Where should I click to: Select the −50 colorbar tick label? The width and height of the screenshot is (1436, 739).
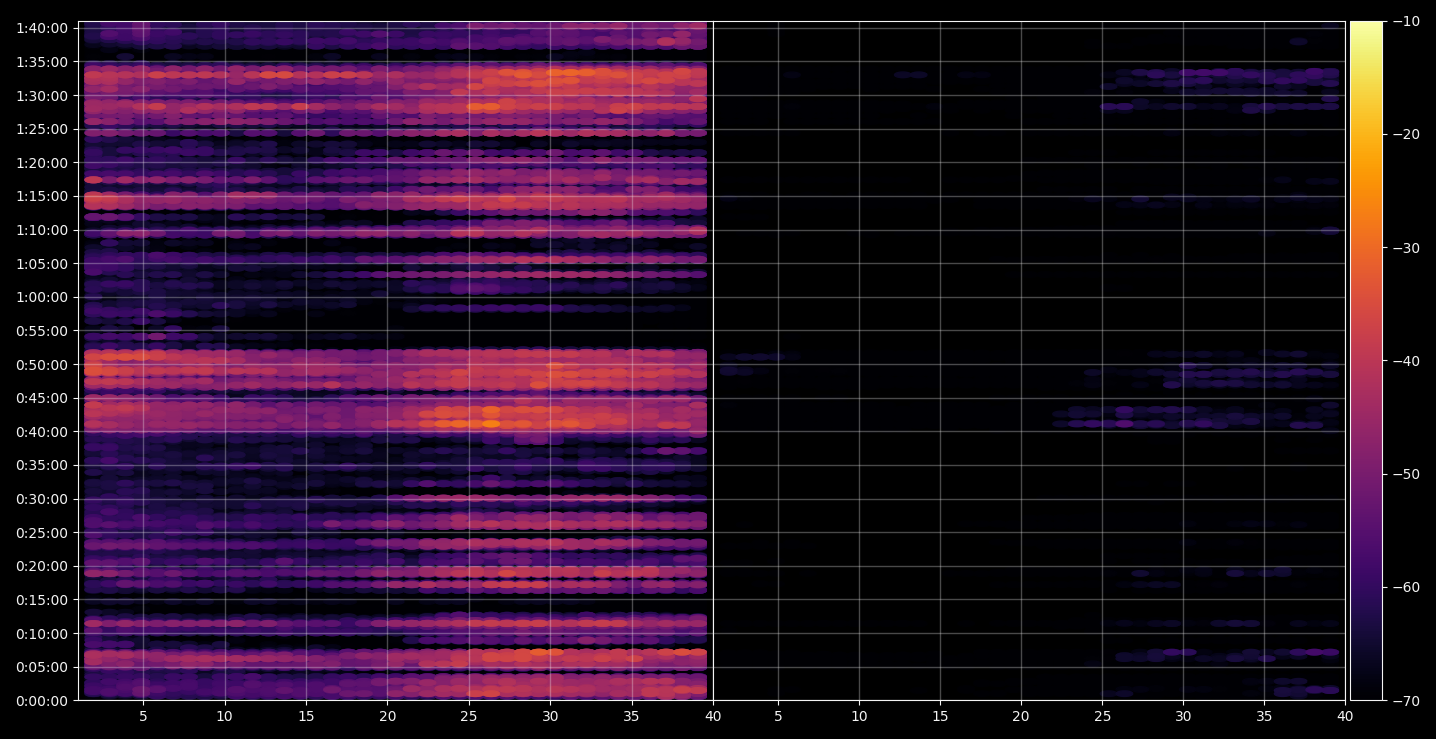1406,474
